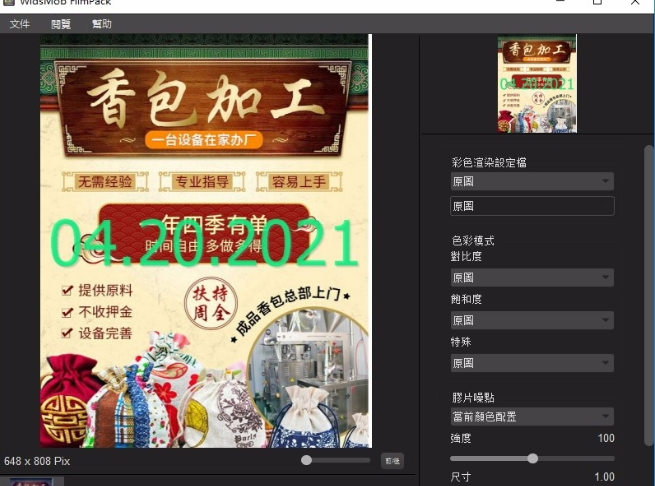Expand the 飽和度 dropdown
655x486 pixels.
(531, 320)
